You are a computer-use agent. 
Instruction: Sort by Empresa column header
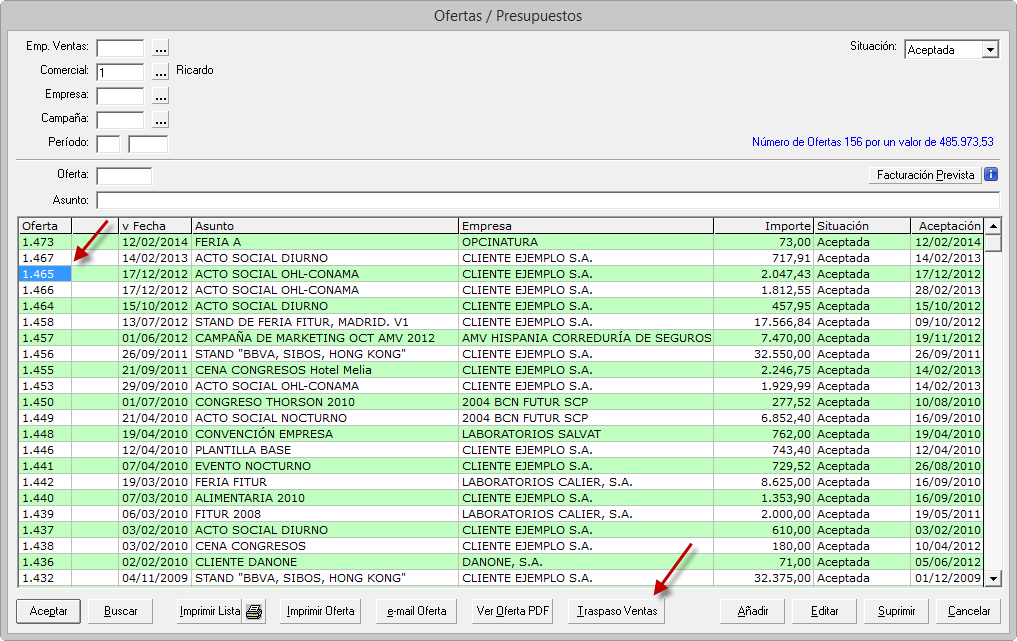pyautogui.click(x=586, y=226)
